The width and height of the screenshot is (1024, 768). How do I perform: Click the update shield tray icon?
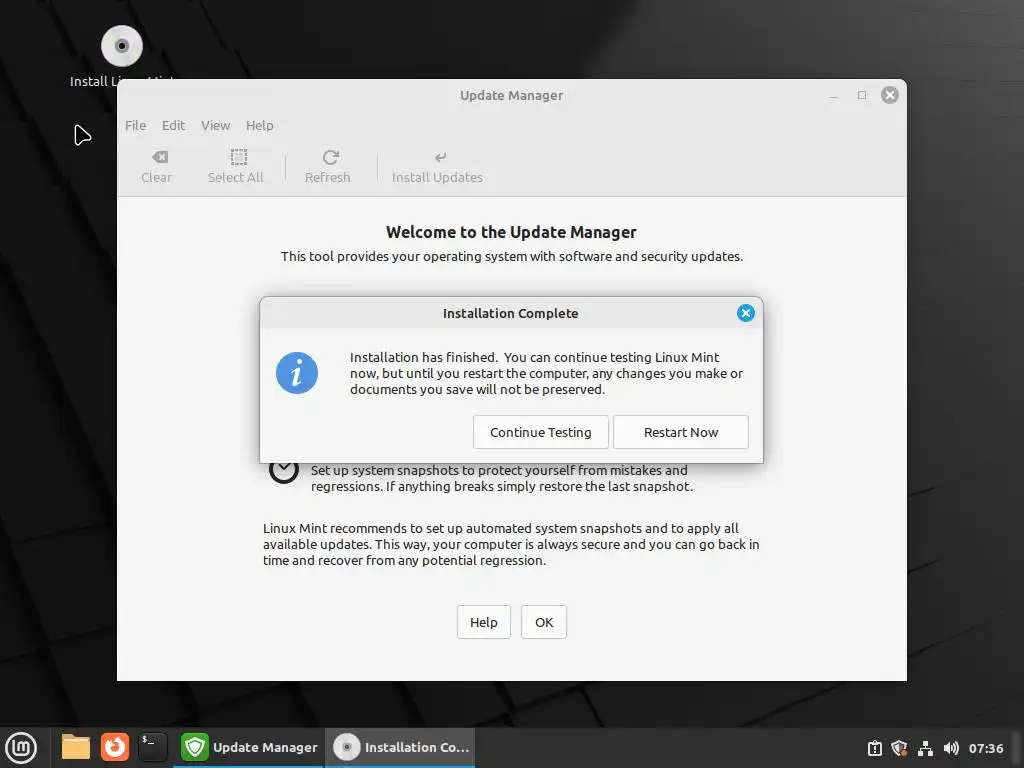[x=899, y=748]
